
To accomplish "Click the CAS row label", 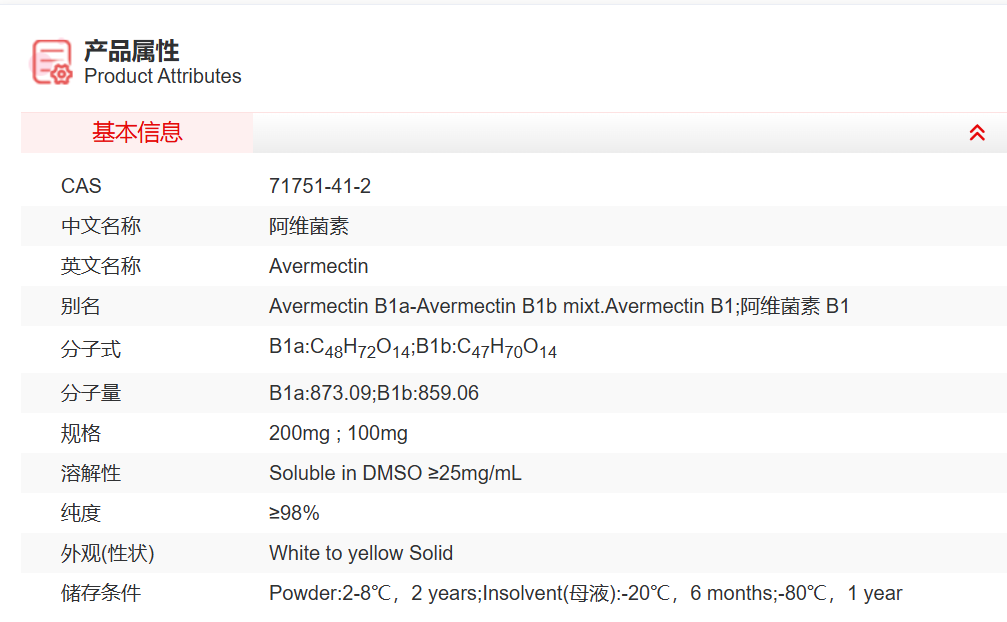I will (x=81, y=186).
